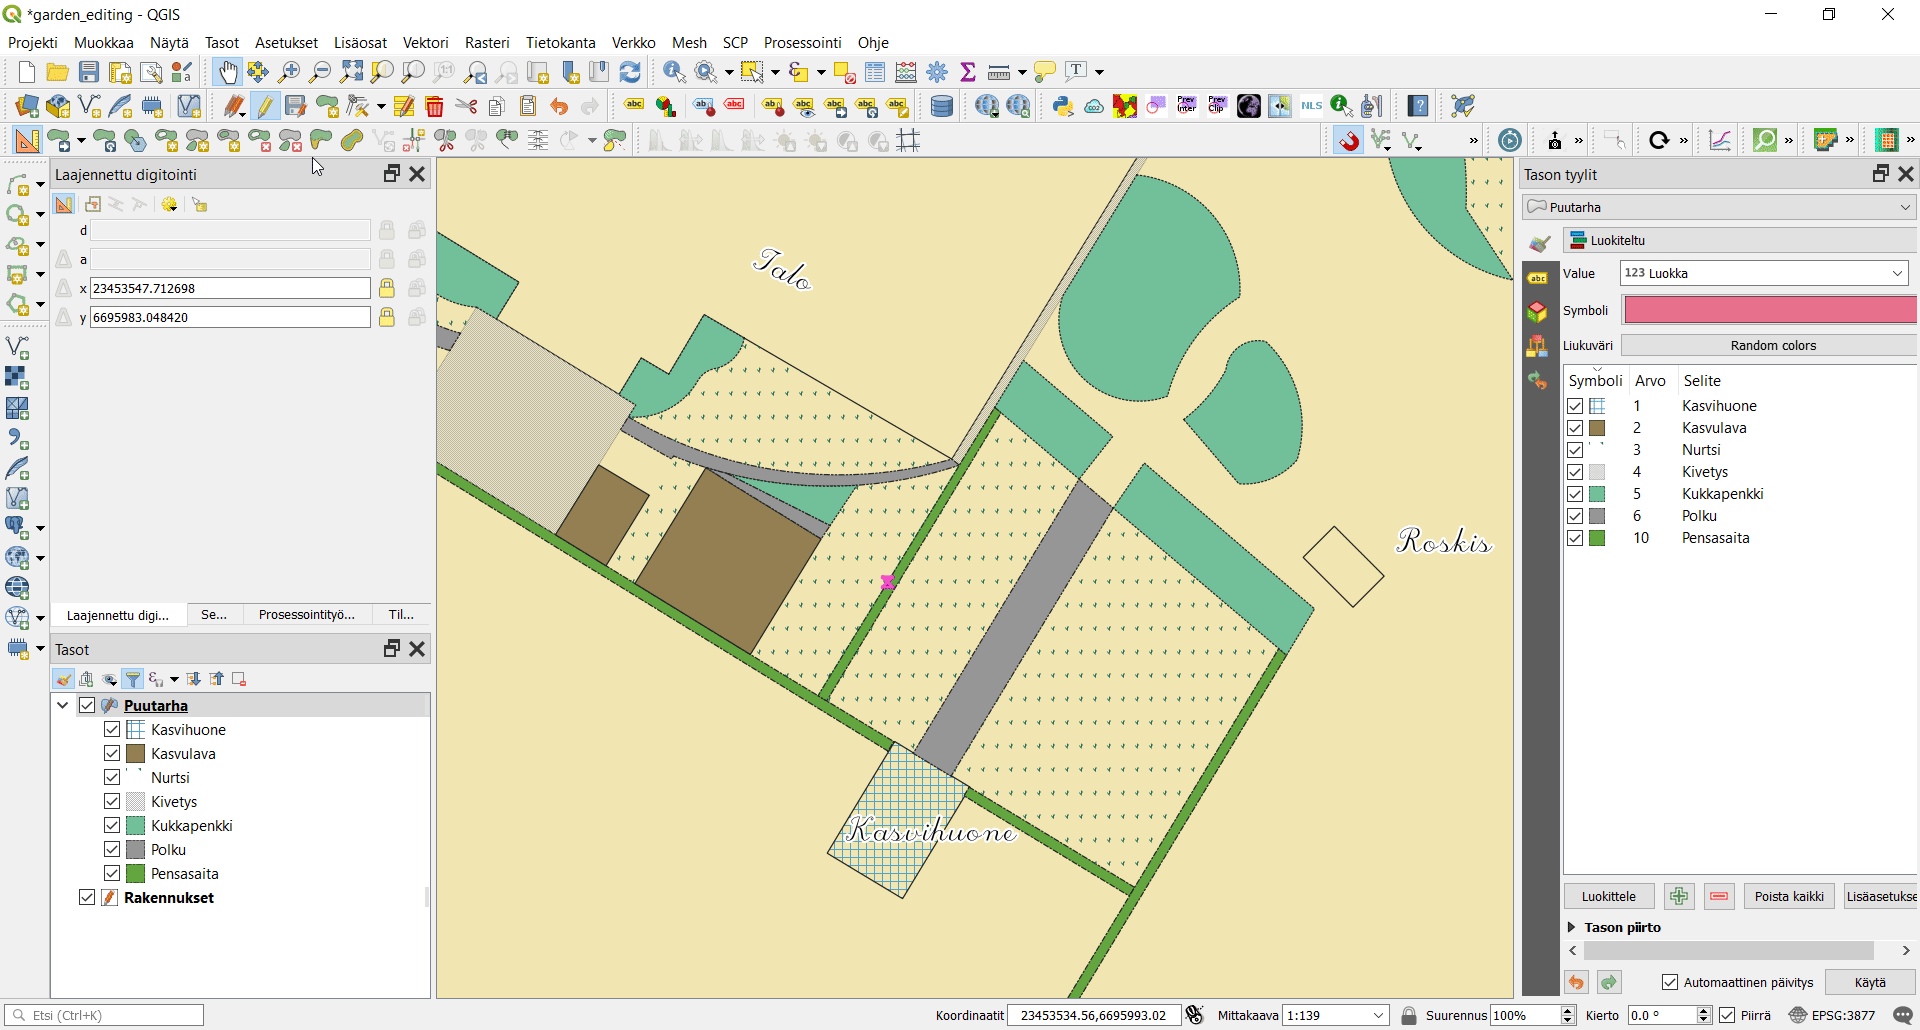
Task: Switch to the Prosessointityö... tab
Action: tap(306, 614)
